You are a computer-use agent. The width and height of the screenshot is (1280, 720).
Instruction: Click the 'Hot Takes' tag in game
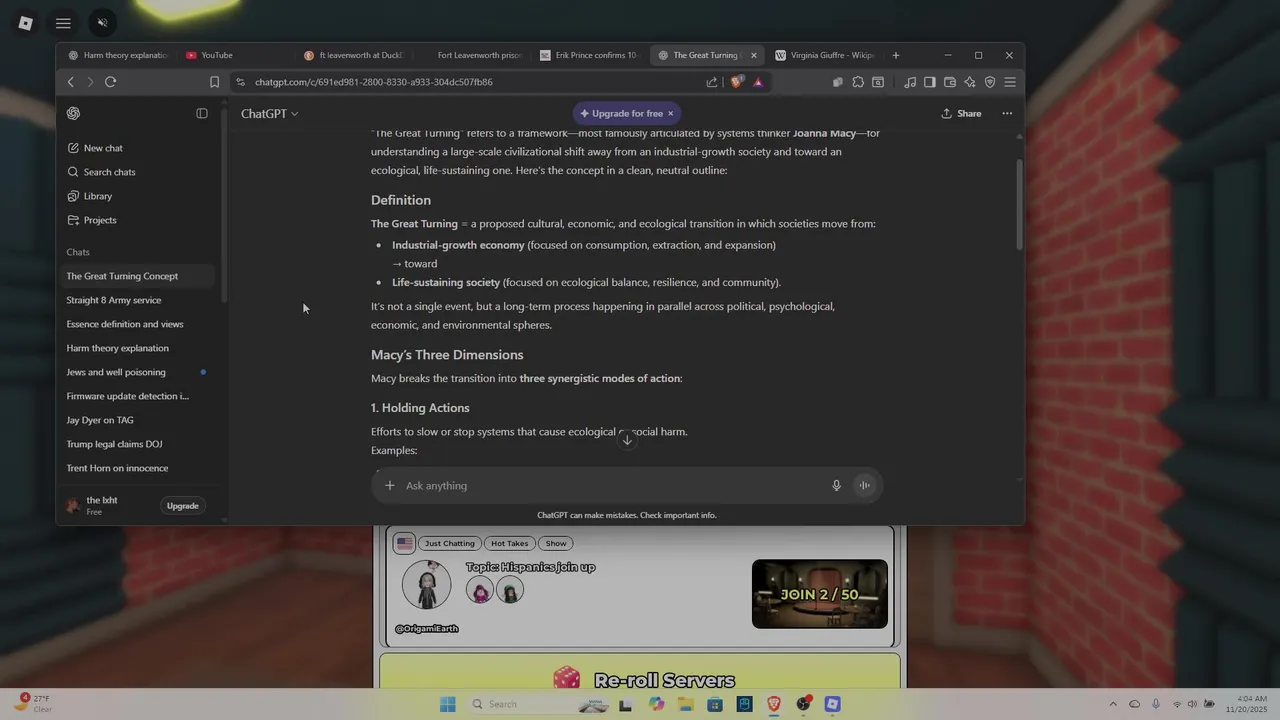(509, 543)
